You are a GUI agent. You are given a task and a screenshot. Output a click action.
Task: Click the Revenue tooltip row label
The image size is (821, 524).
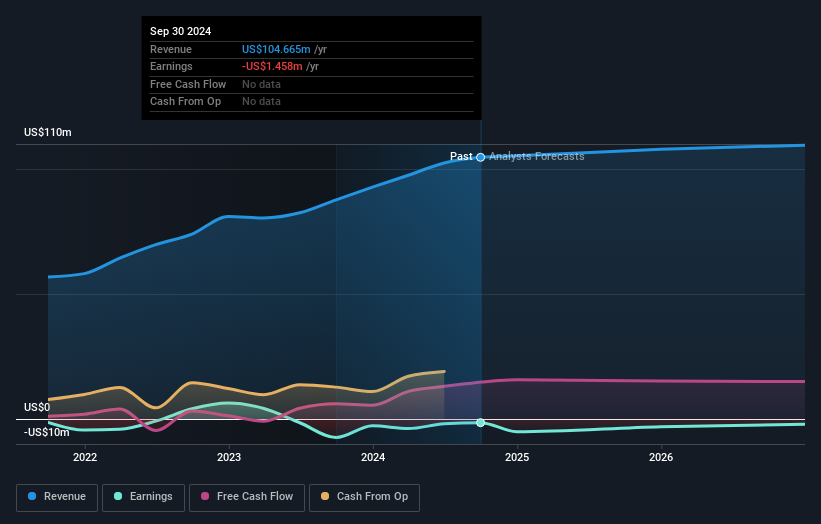pyautogui.click(x=171, y=49)
